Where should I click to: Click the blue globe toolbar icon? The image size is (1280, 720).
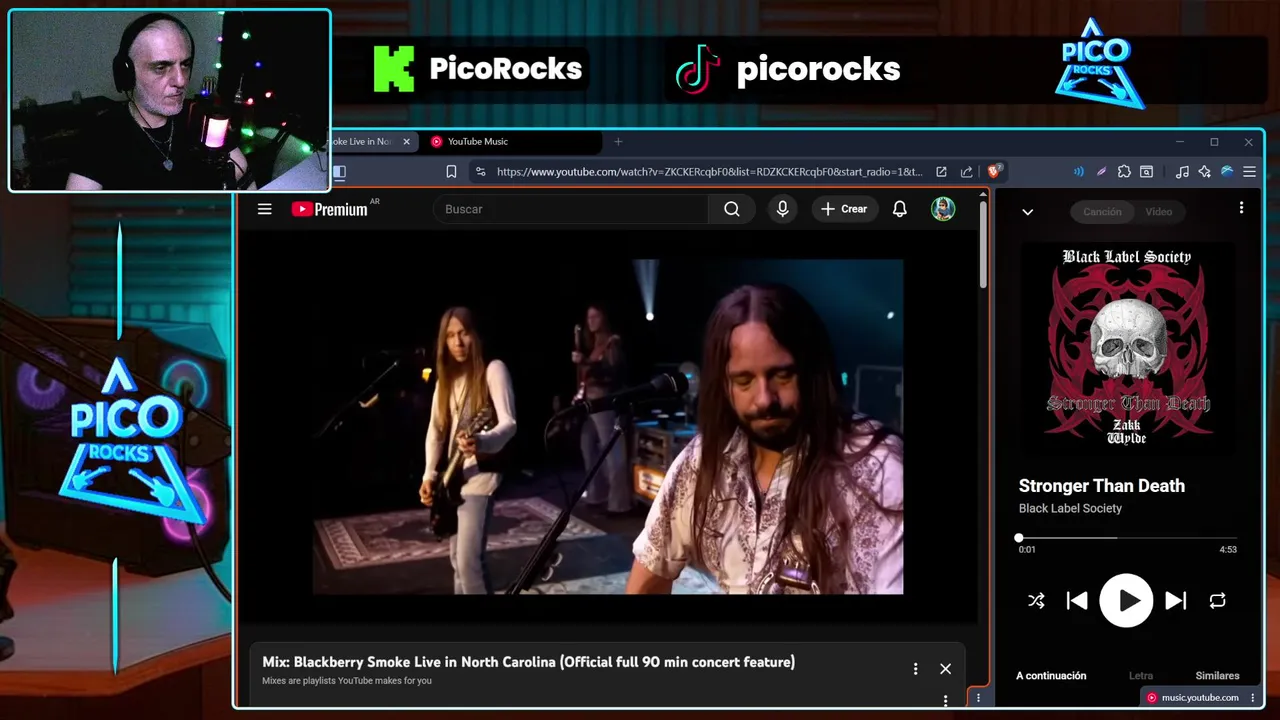coord(1227,172)
